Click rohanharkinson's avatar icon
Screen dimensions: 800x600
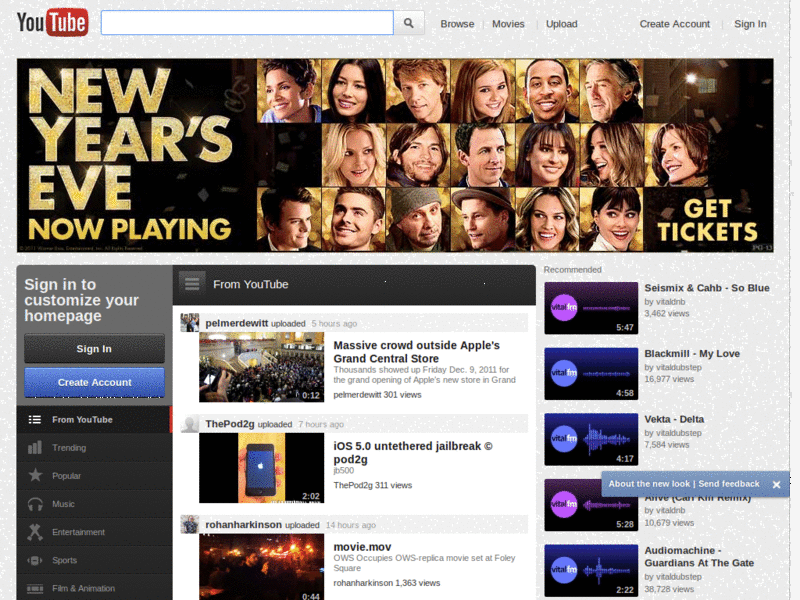coord(190,524)
